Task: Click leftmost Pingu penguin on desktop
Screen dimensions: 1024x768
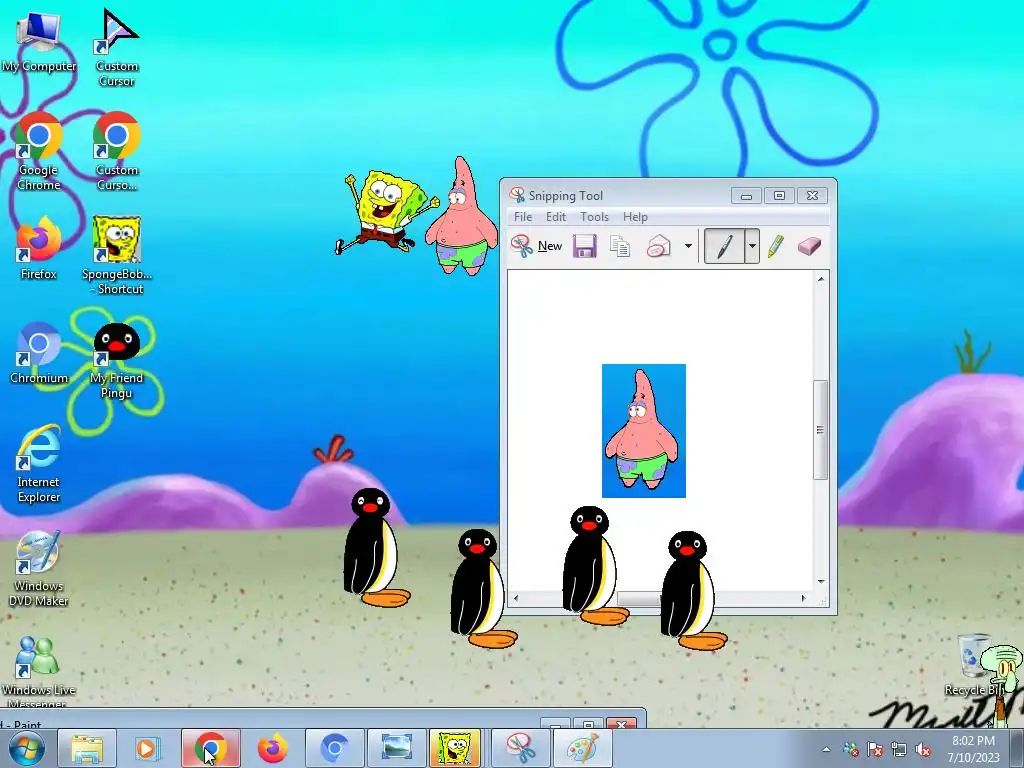Action: (x=375, y=547)
